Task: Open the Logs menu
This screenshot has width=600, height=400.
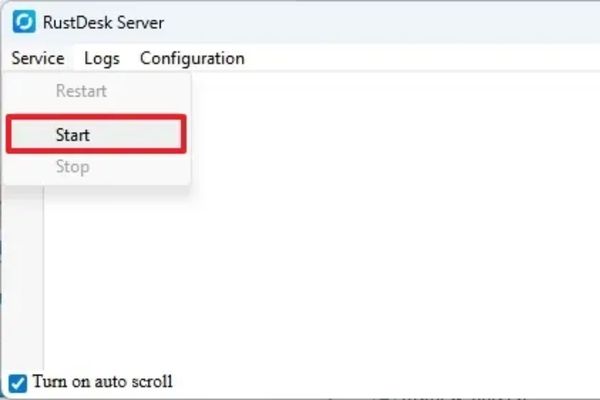Action: [x=102, y=58]
